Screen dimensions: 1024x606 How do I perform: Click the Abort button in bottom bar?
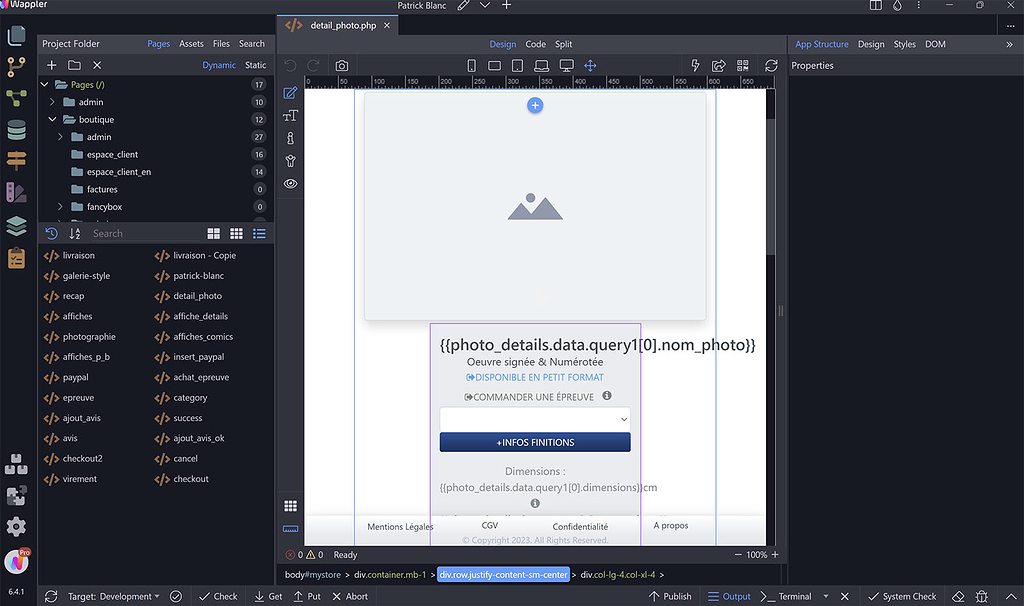(350, 596)
